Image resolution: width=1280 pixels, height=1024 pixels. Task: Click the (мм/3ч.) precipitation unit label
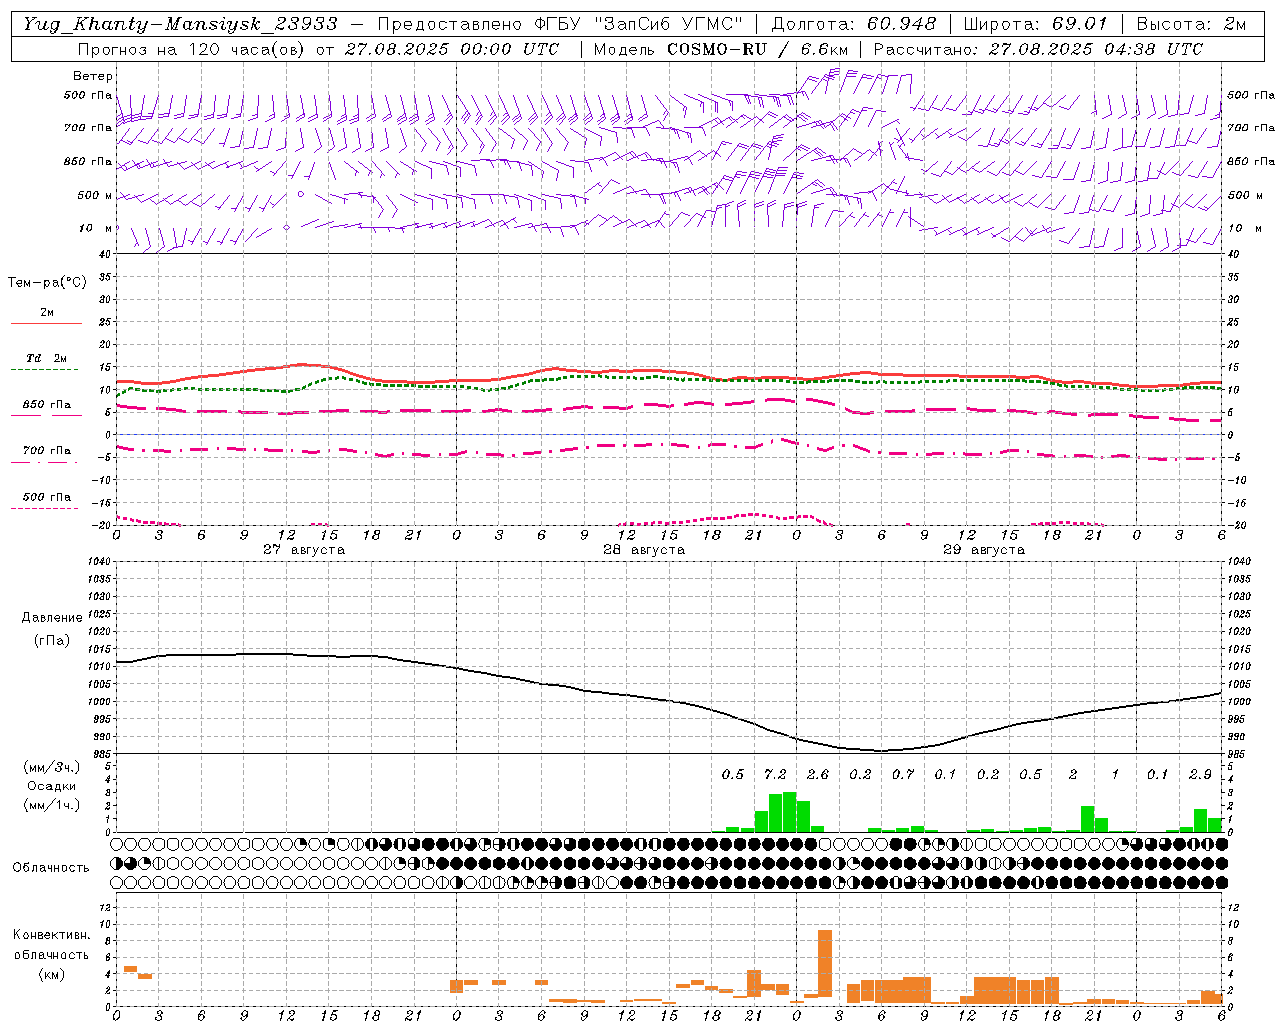(x=51, y=767)
